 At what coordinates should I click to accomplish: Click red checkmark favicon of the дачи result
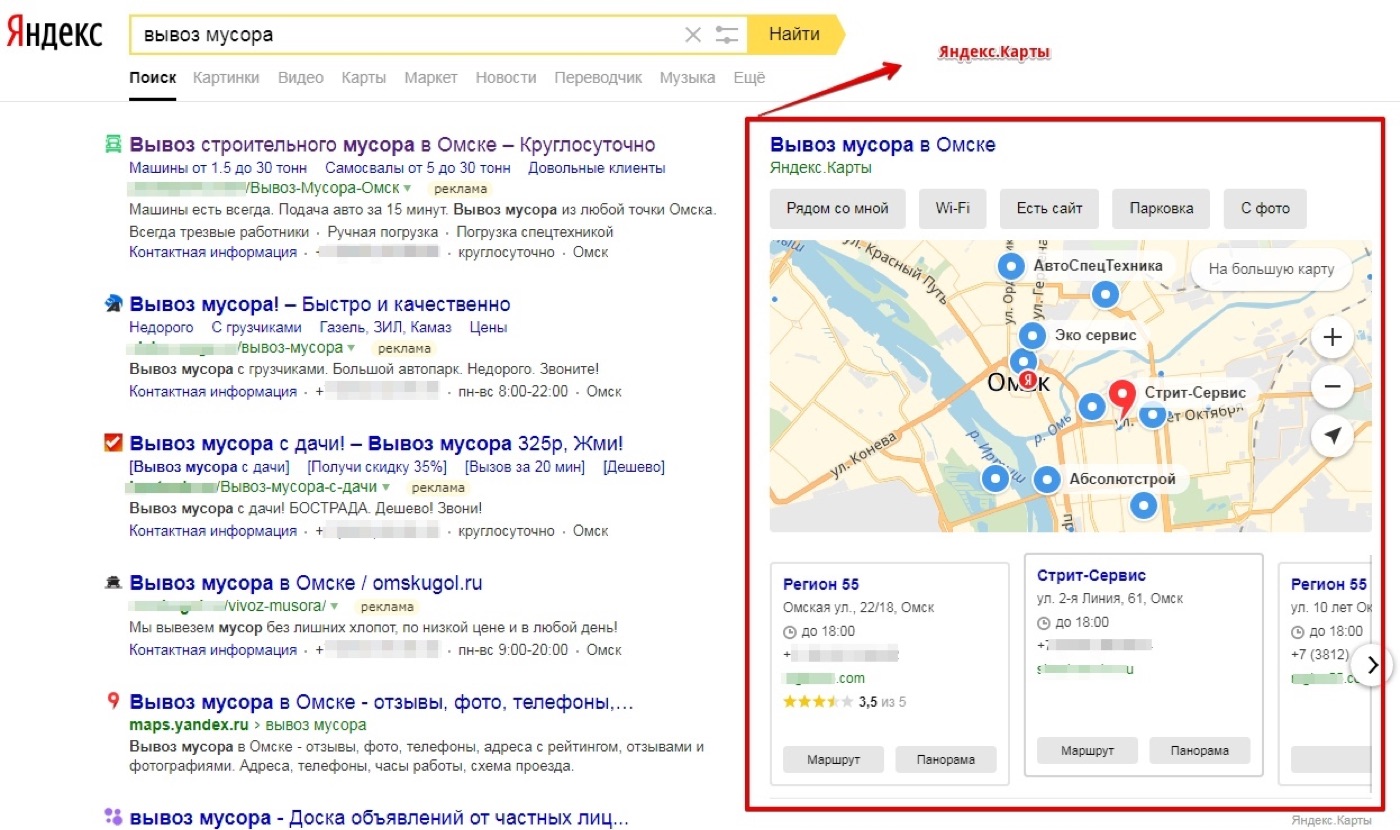point(113,442)
